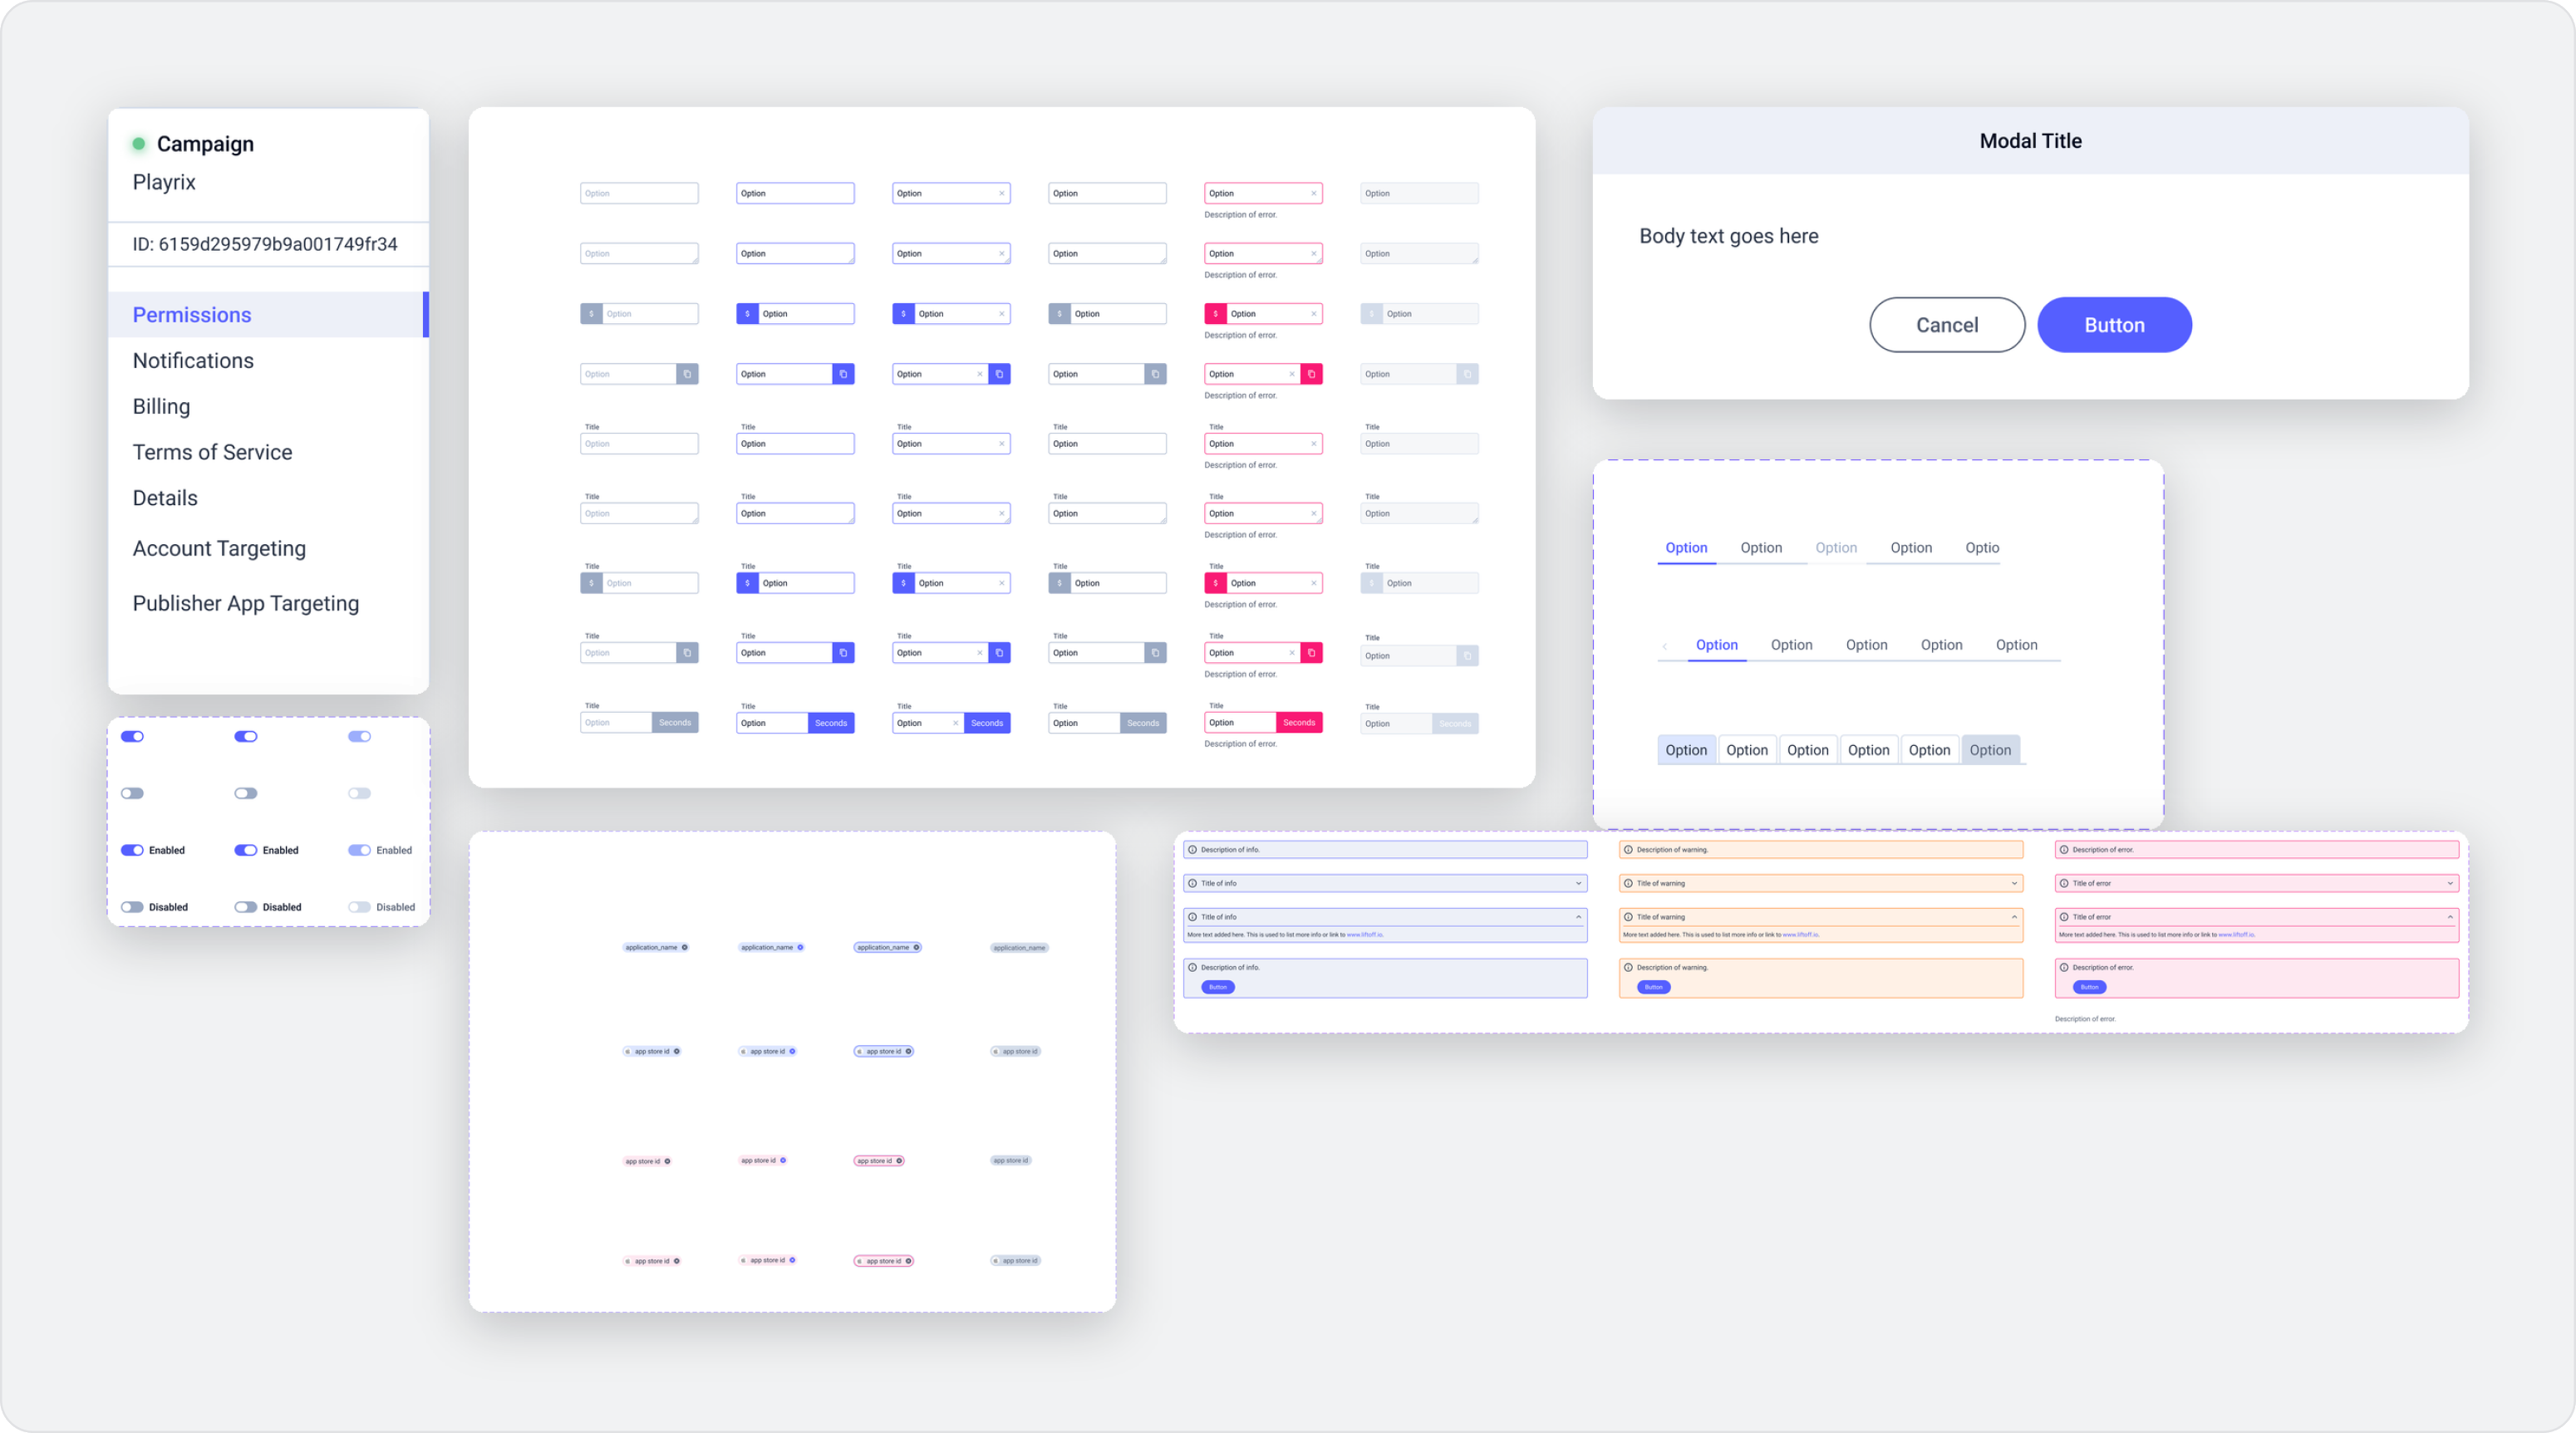Open Details in the campaign sidebar
The image size is (2576, 1433).
165,499
